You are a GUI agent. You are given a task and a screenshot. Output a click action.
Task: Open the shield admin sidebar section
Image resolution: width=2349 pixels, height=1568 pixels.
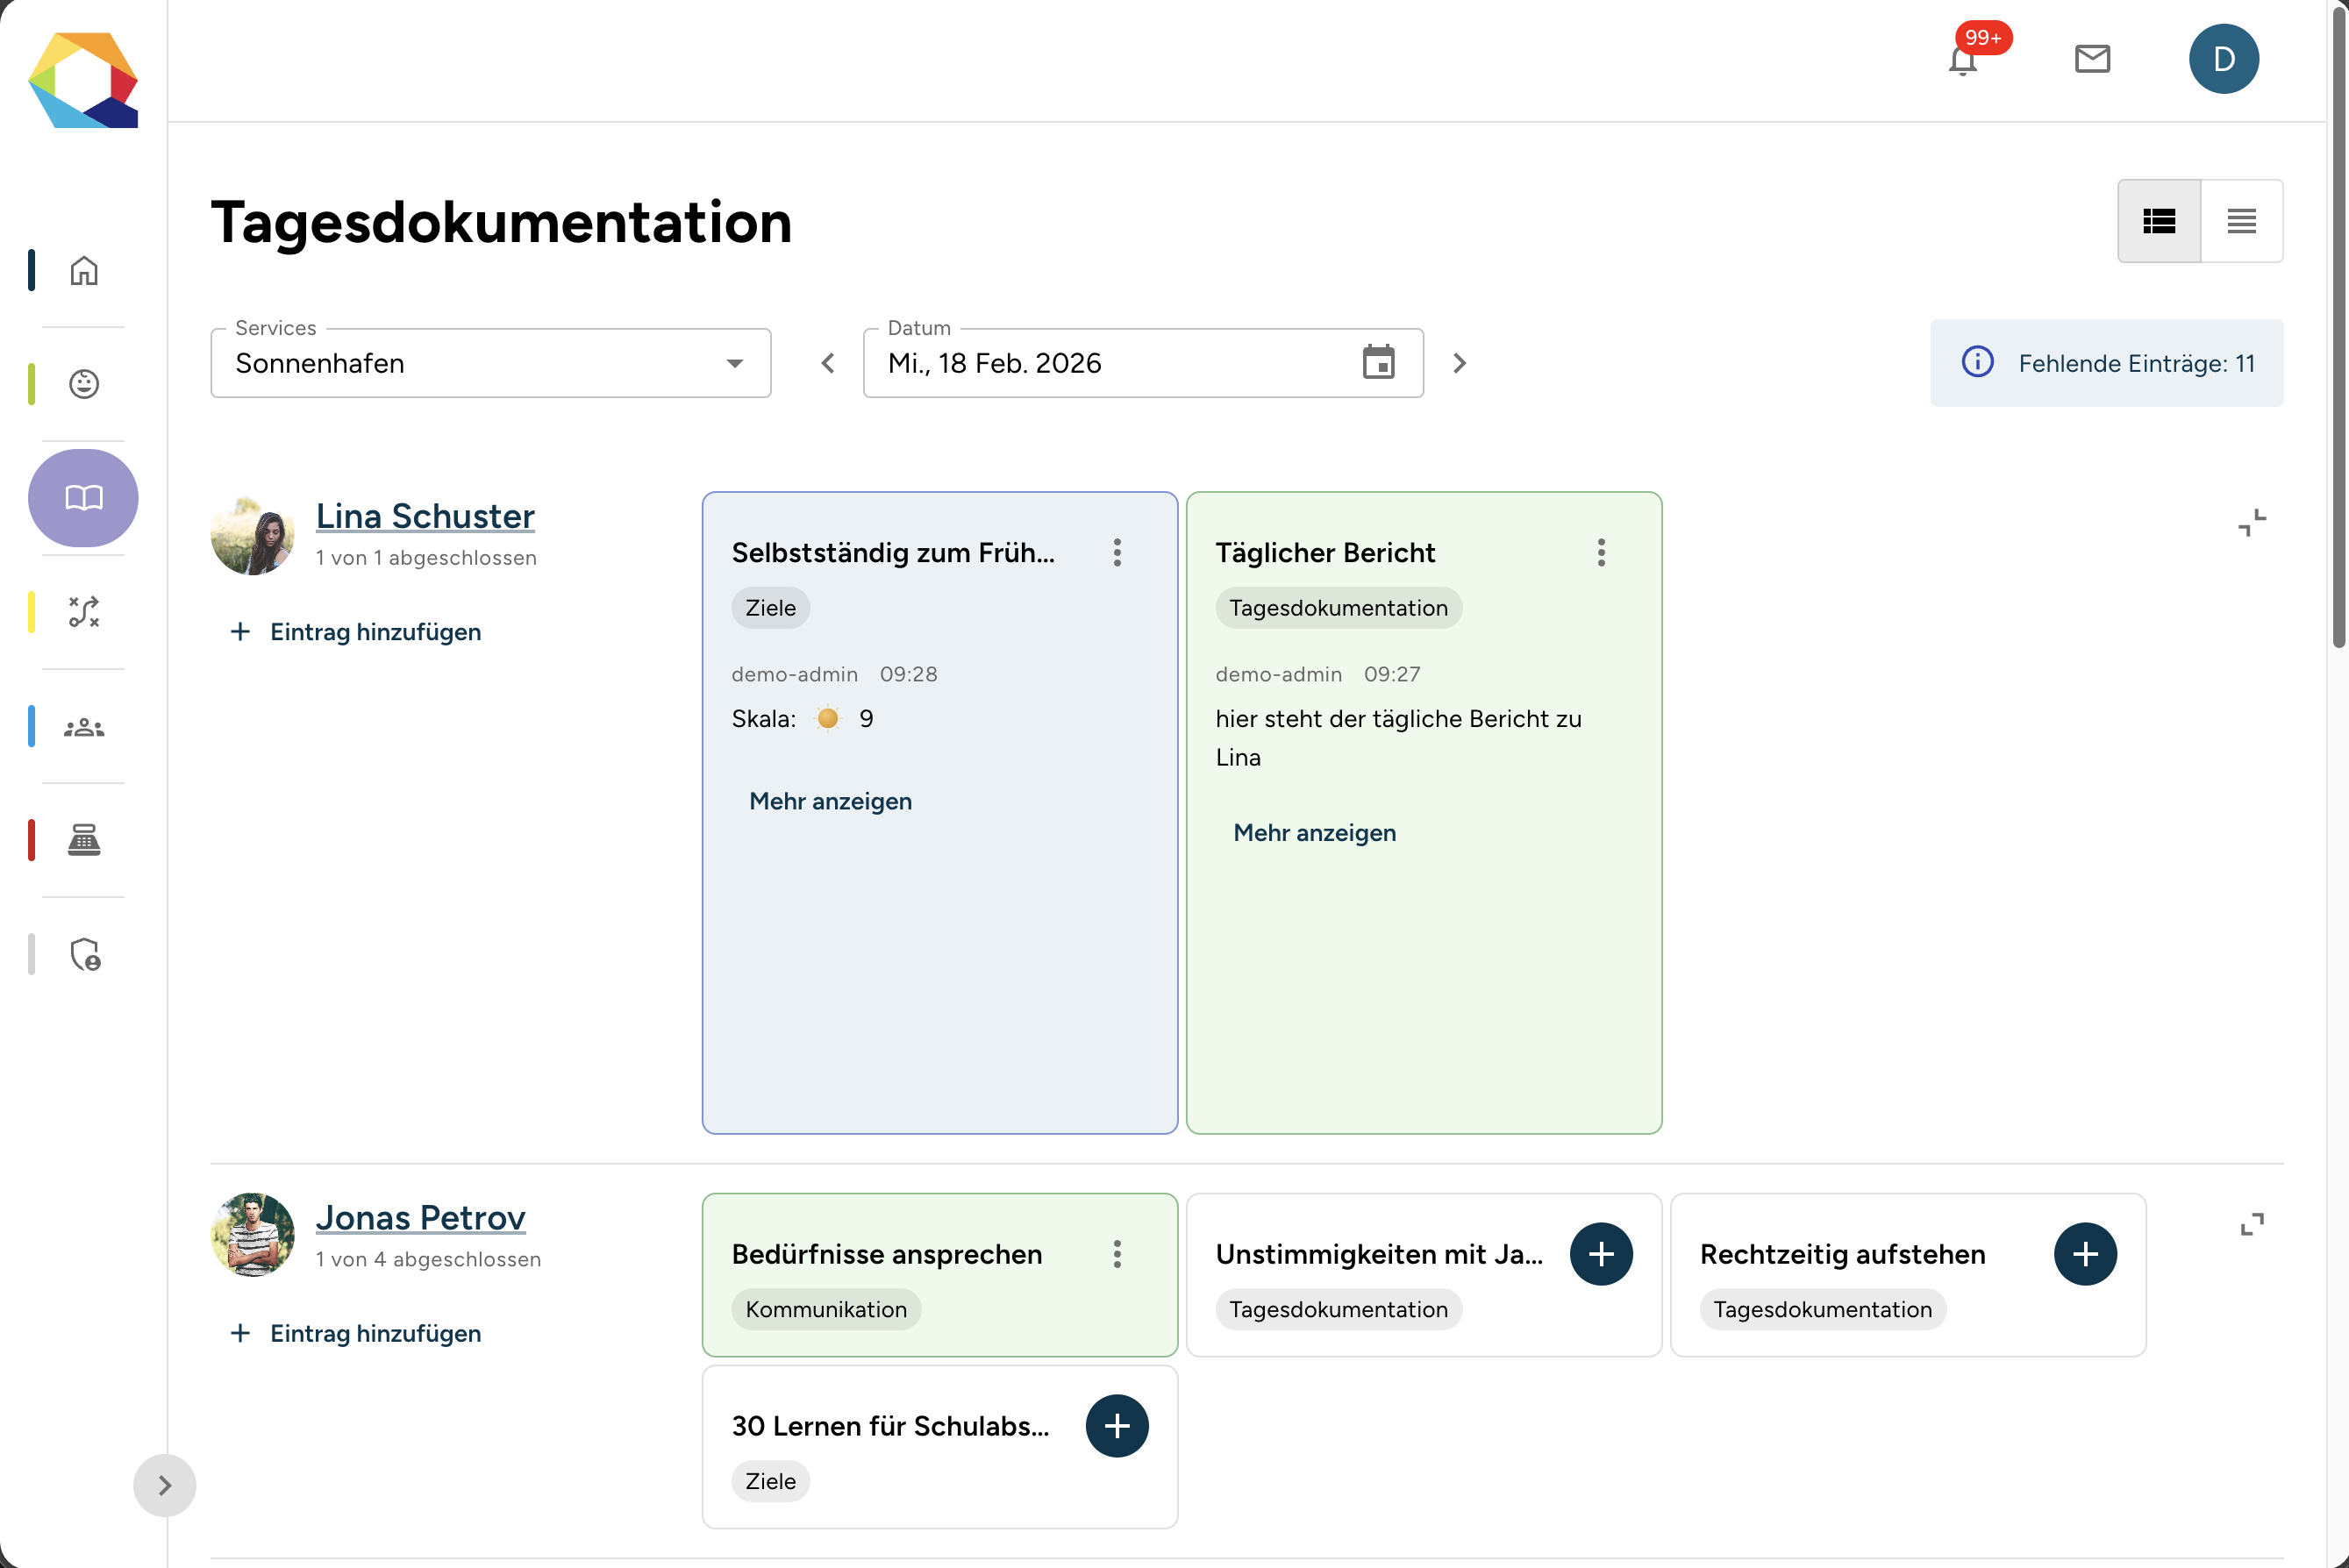click(85, 954)
